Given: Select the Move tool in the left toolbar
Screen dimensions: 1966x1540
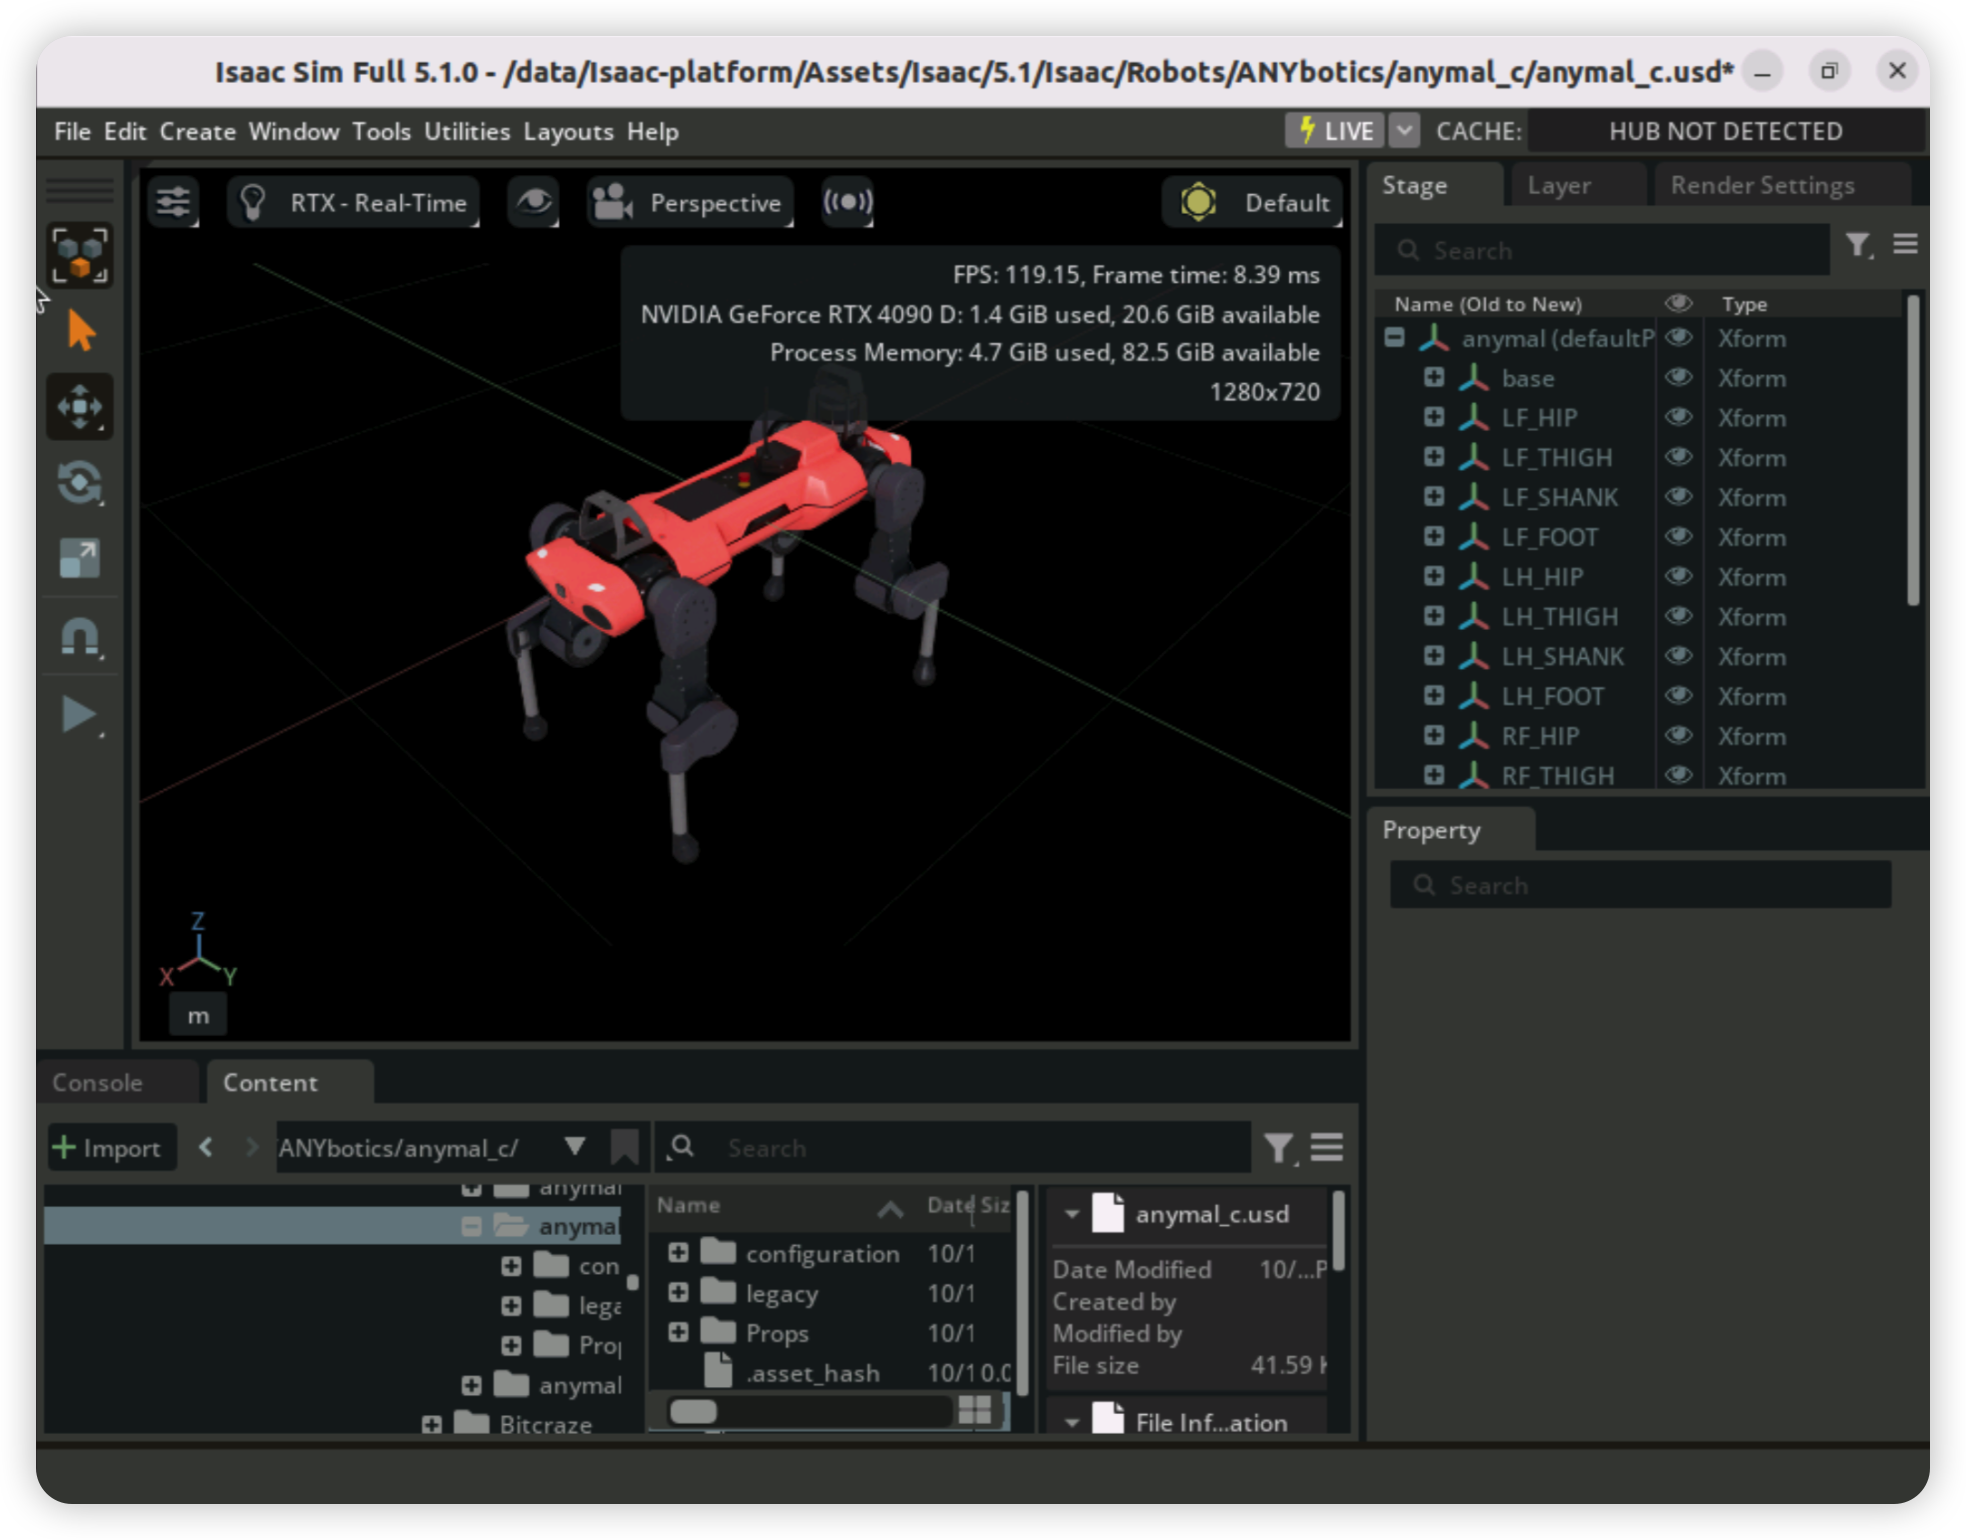Looking at the screenshot, I should (80, 407).
